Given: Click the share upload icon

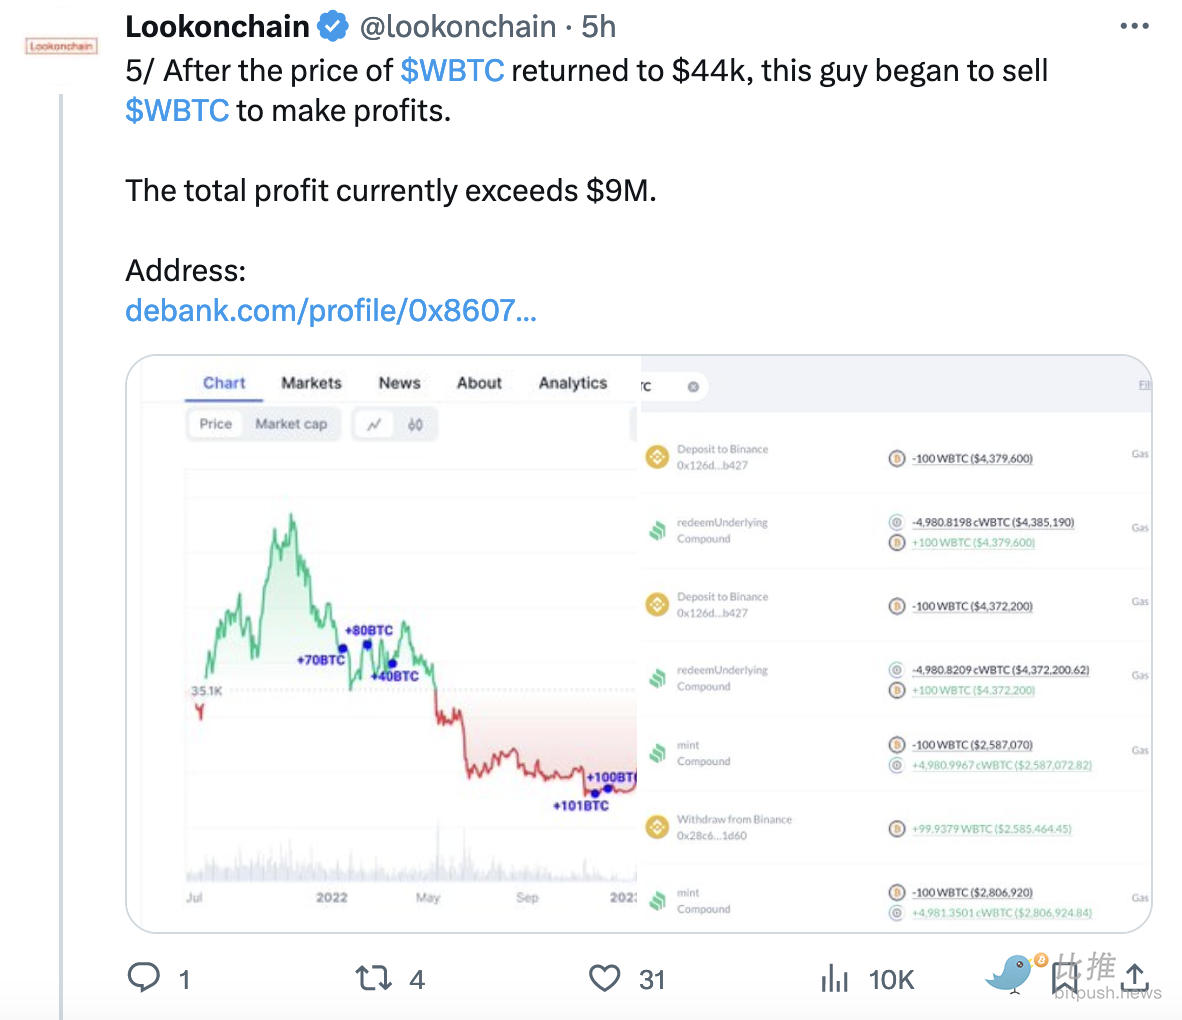Looking at the screenshot, I should click(1136, 977).
